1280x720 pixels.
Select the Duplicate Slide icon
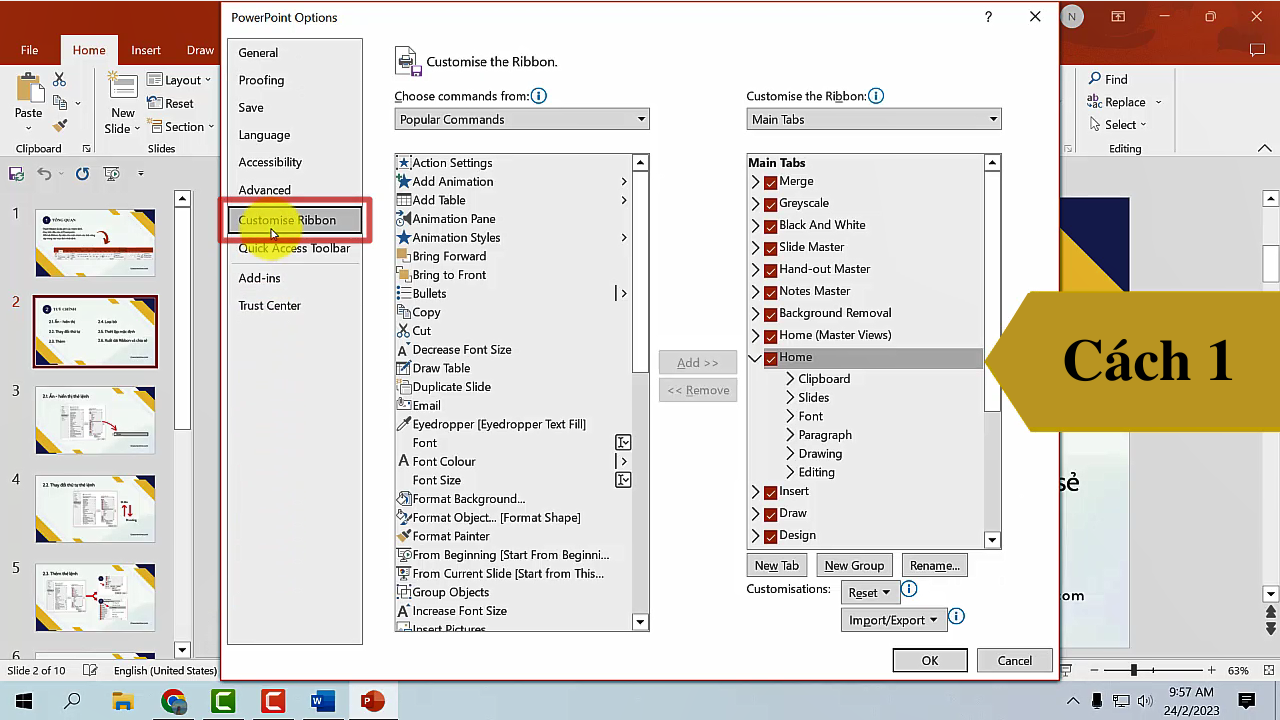tap(404, 386)
